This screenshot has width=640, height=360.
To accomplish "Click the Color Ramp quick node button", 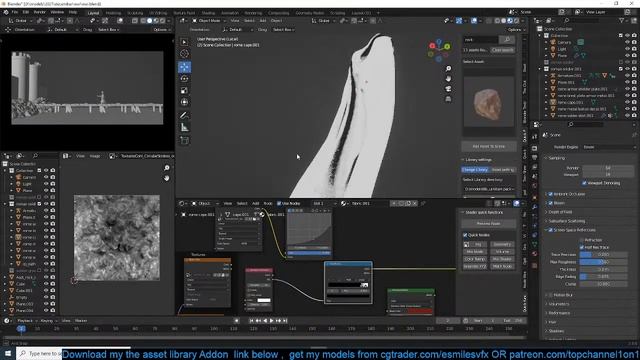I will point(475,259).
